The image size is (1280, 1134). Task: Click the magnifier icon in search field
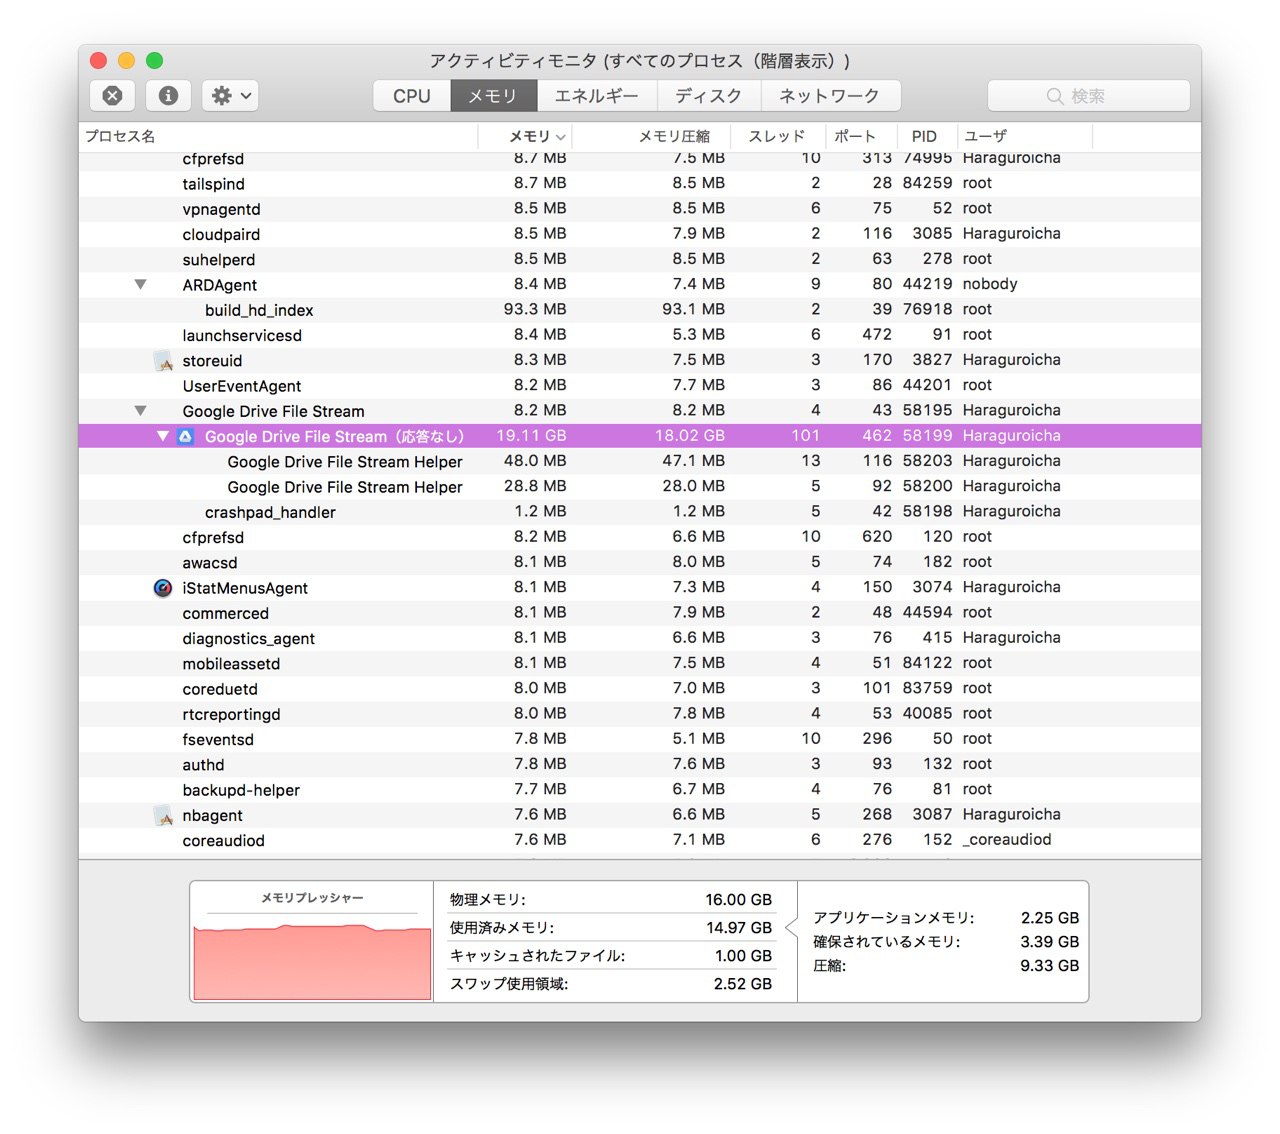pos(1055,96)
